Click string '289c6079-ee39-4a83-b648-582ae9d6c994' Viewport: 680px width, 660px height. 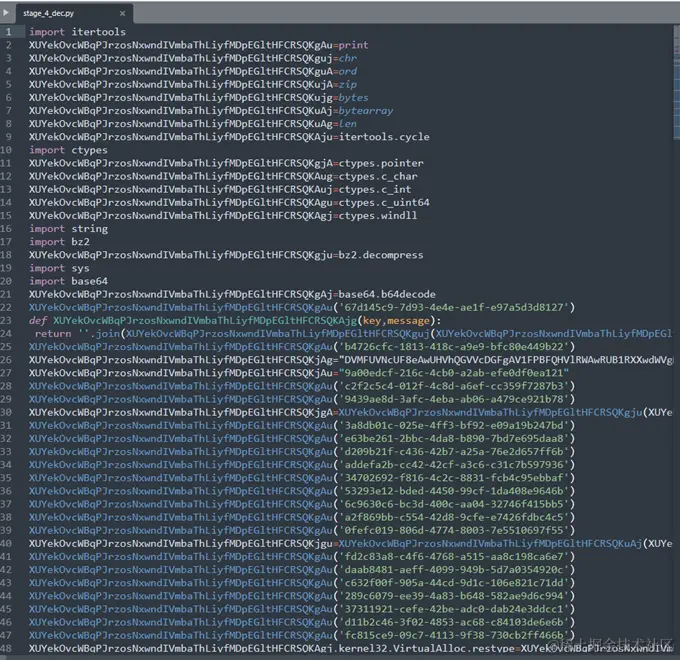(x=454, y=596)
